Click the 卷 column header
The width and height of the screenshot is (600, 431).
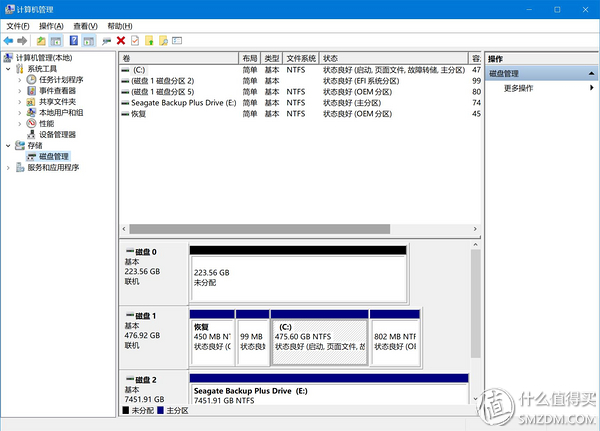click(x=179, y=58)
